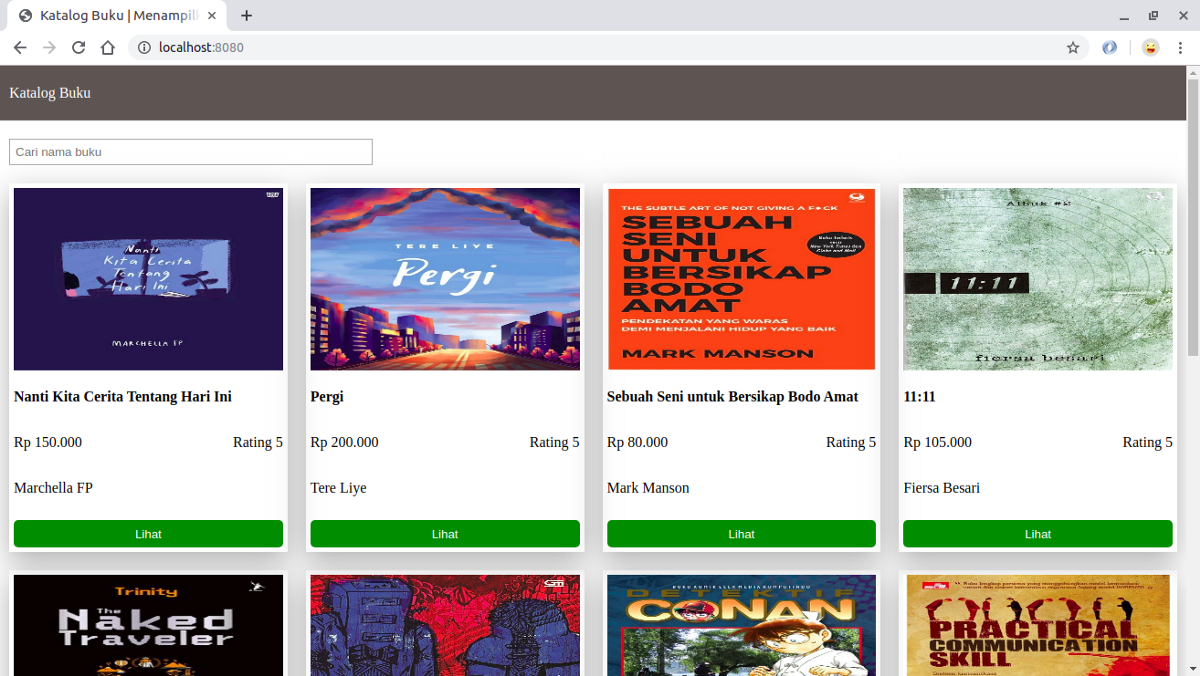Click the title 'Sebuah Seni untuk Bersikap Bodo Amat'
This screenshot has width=1200, height=676.
click(x=733, y=397)
